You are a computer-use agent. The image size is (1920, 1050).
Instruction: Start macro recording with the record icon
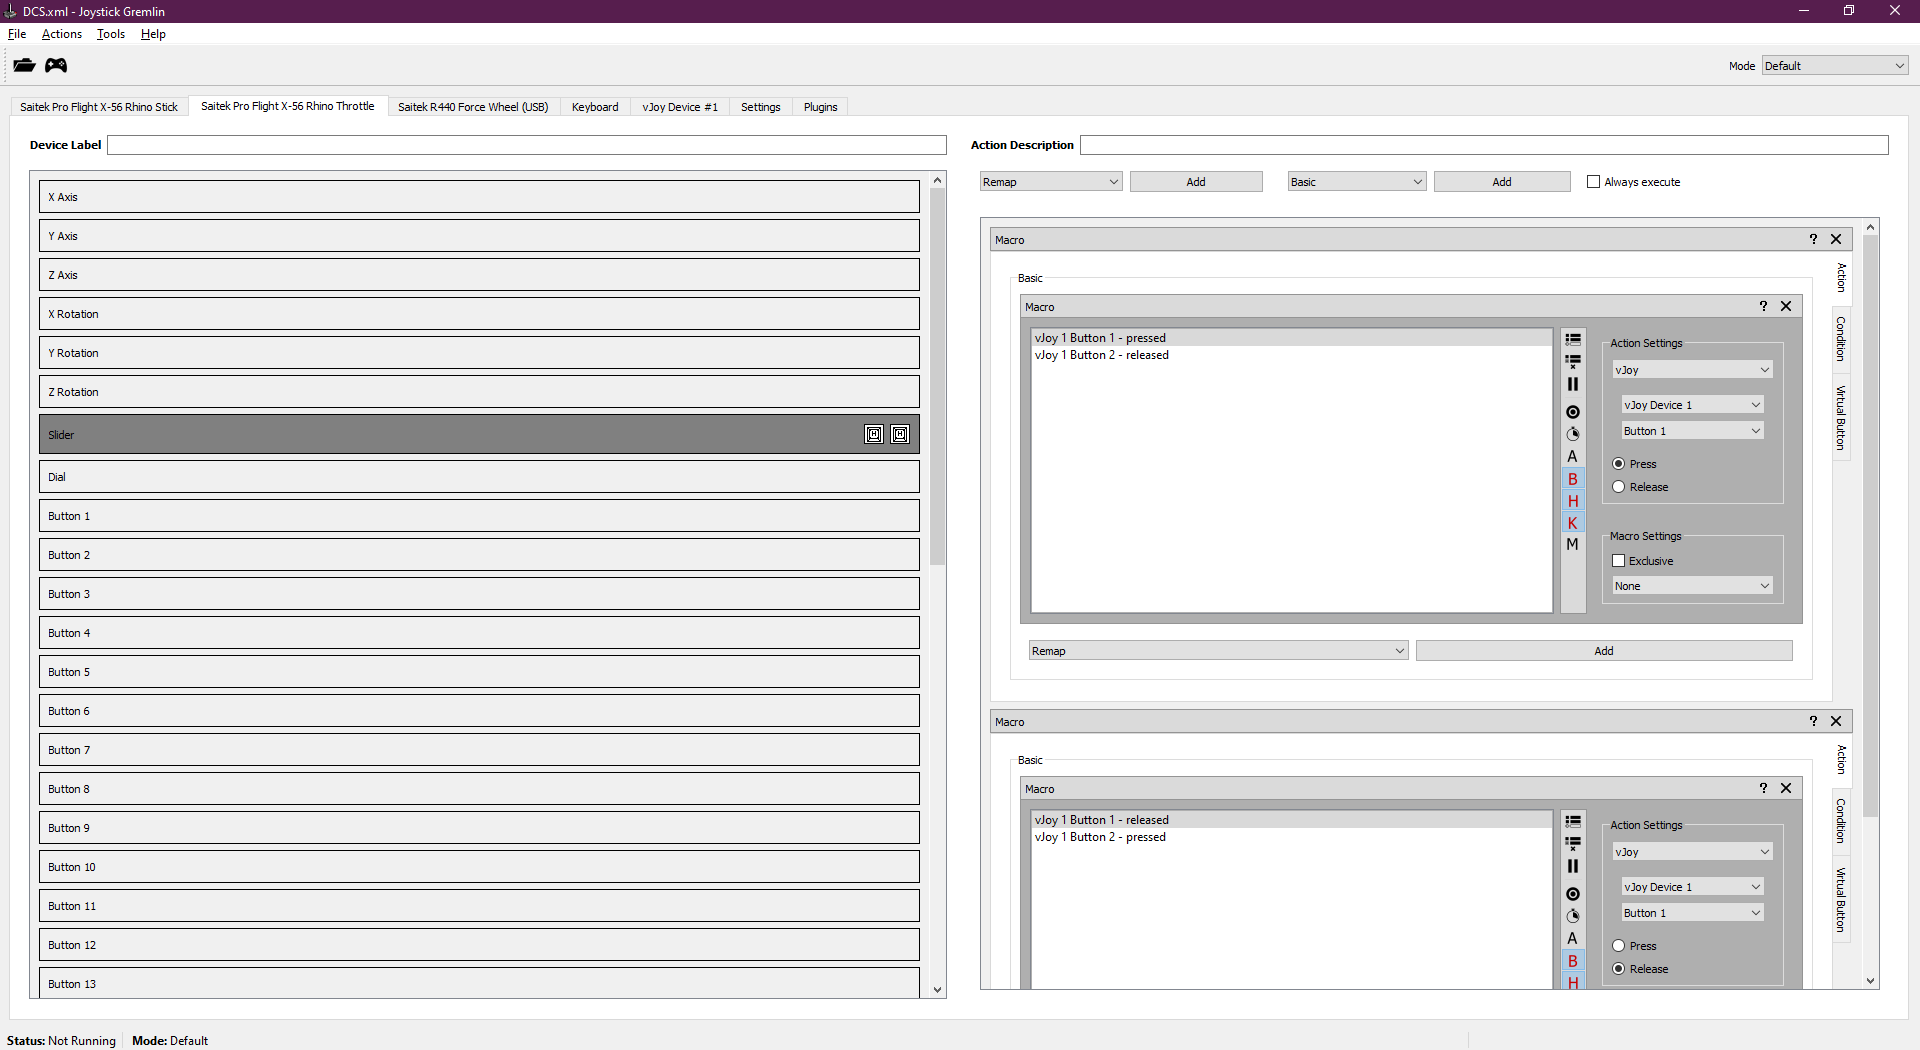[x=1572, y=411]
